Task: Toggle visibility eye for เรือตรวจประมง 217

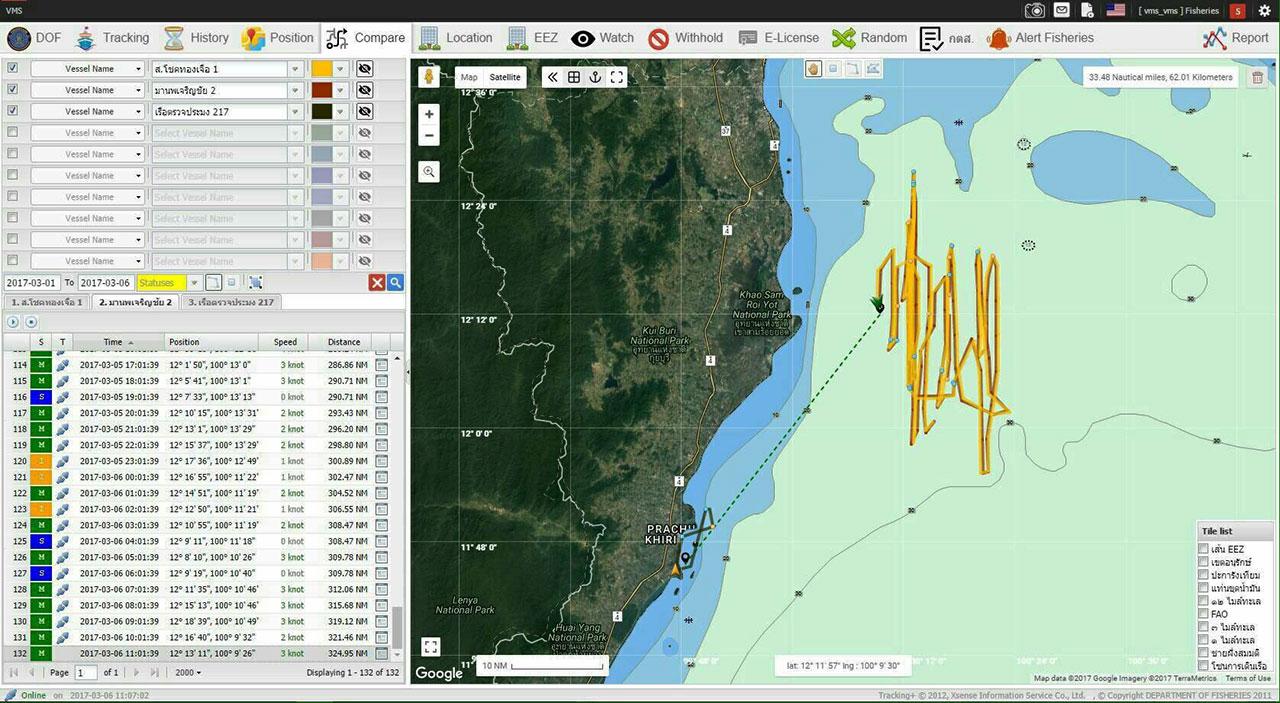Action: tap(365, 112)
